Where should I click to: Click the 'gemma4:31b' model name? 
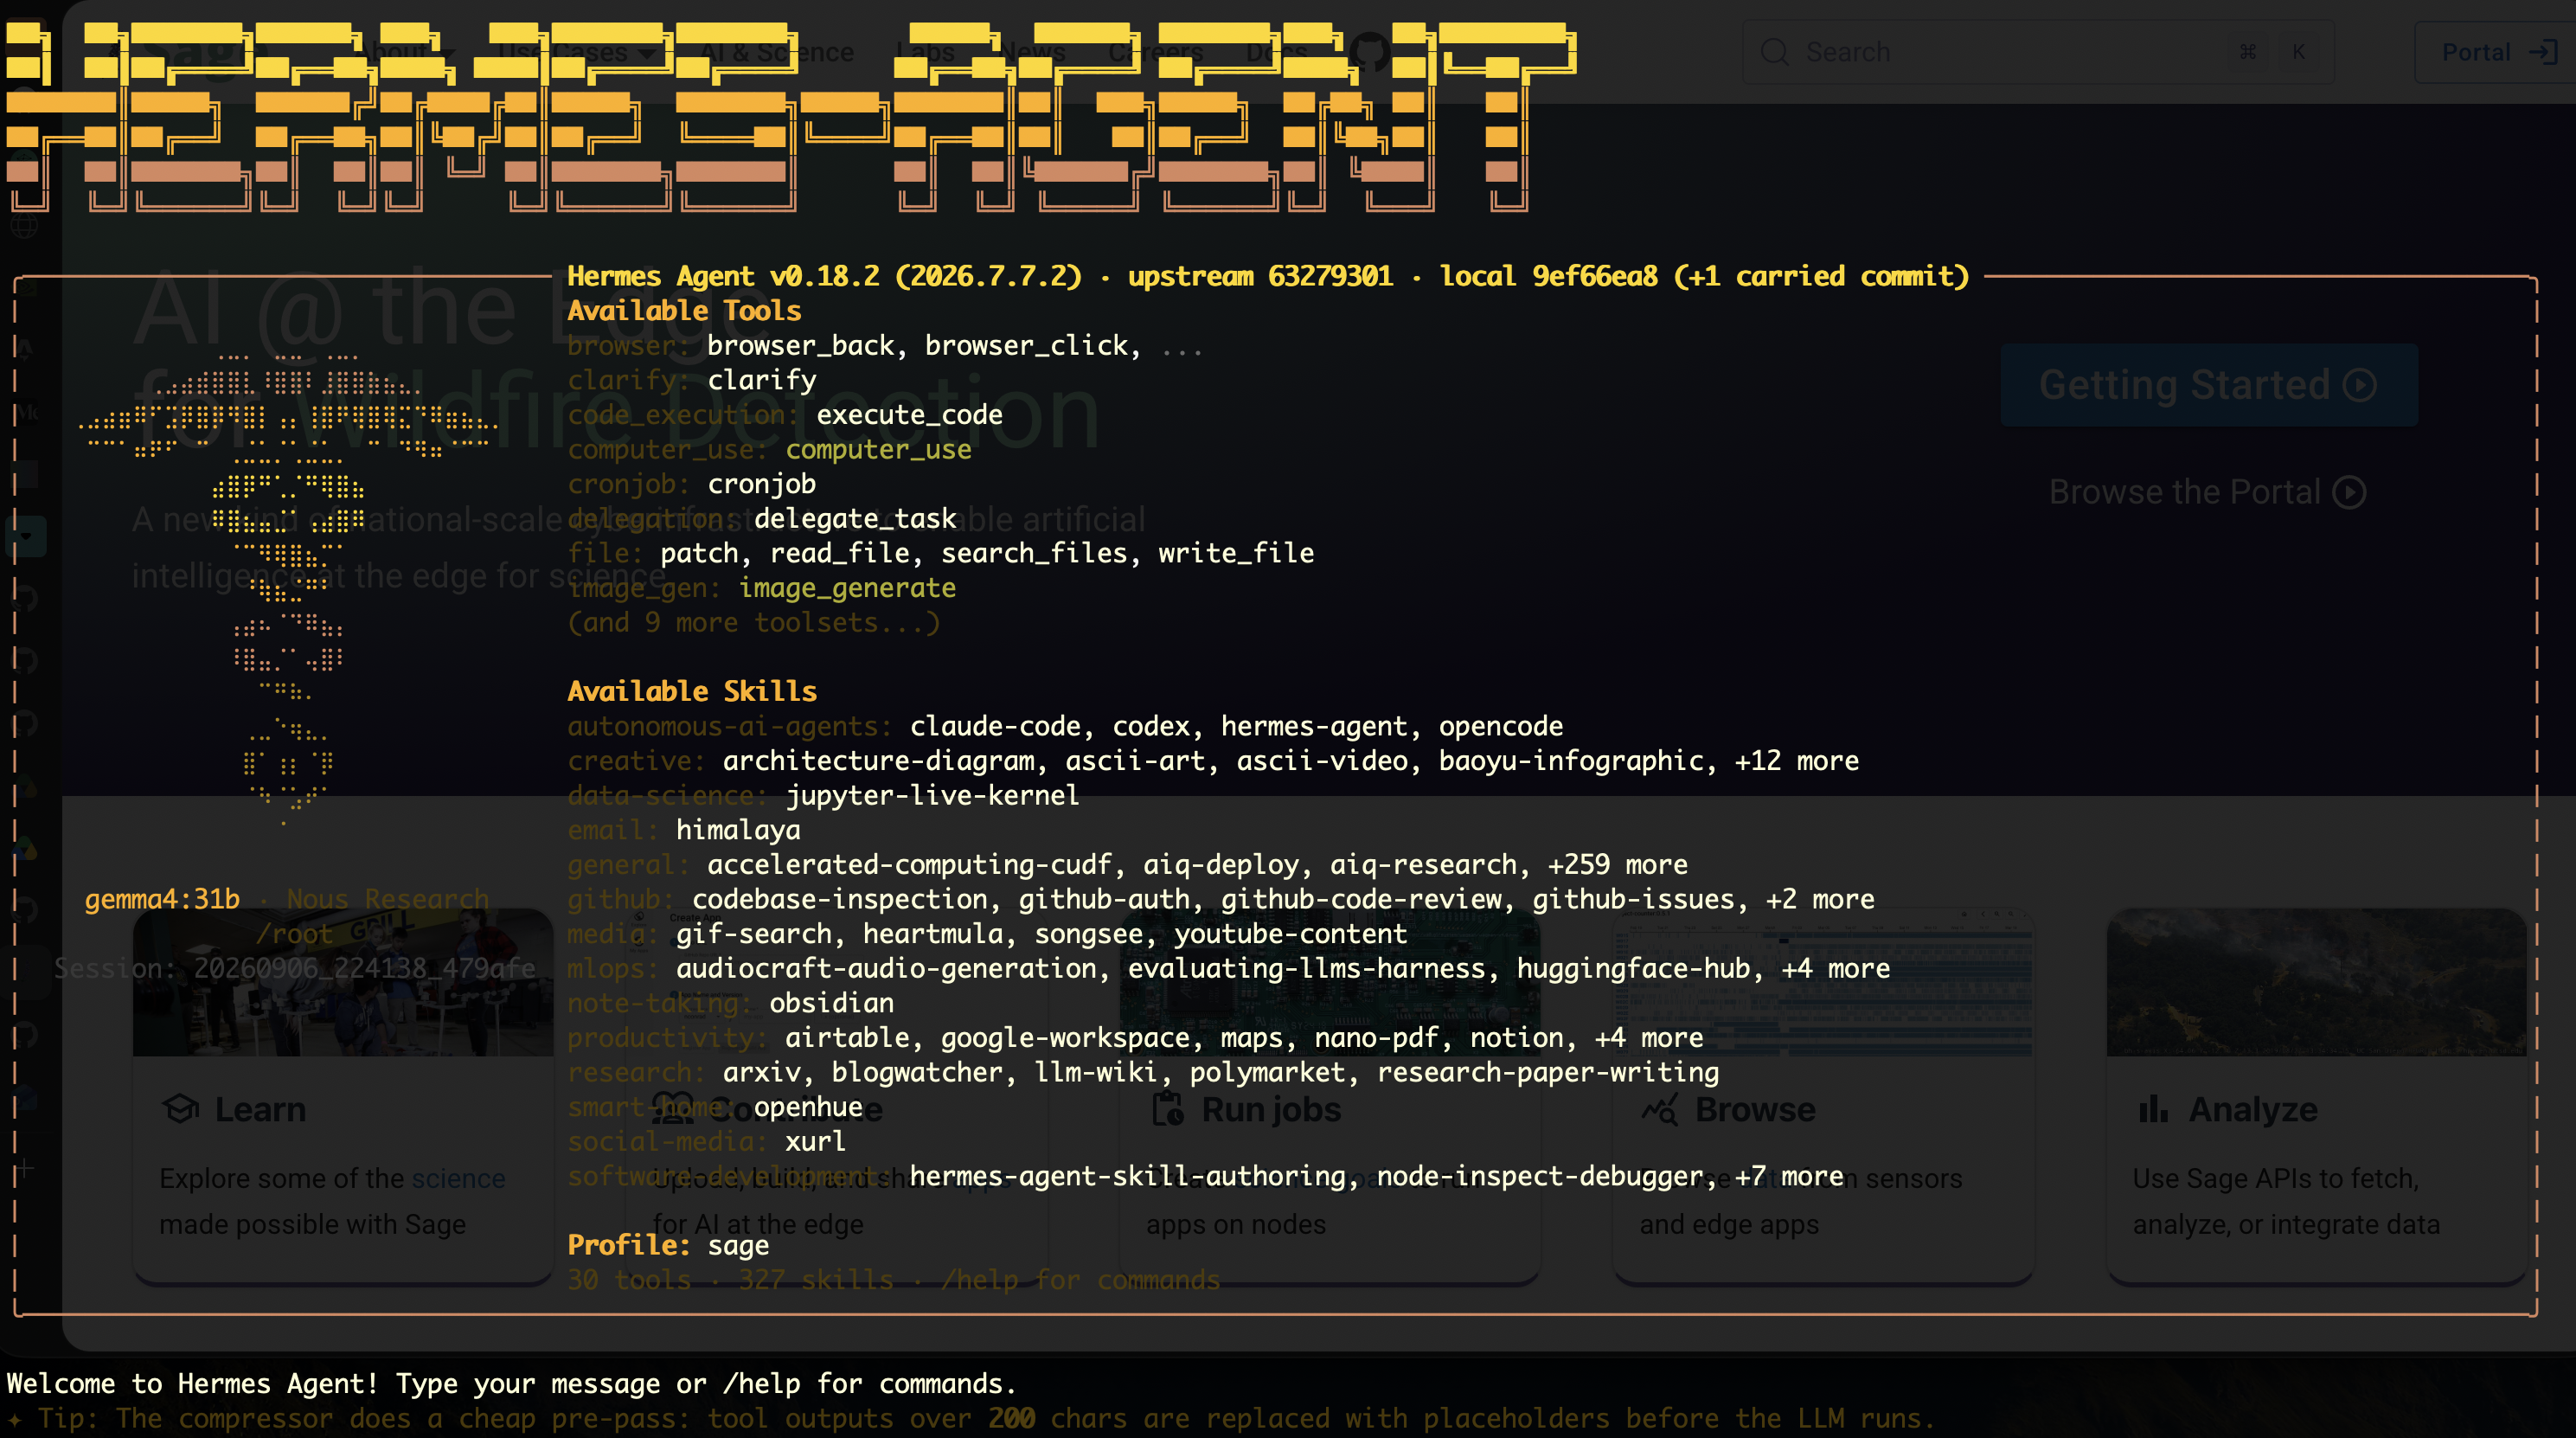click(162, 899)
